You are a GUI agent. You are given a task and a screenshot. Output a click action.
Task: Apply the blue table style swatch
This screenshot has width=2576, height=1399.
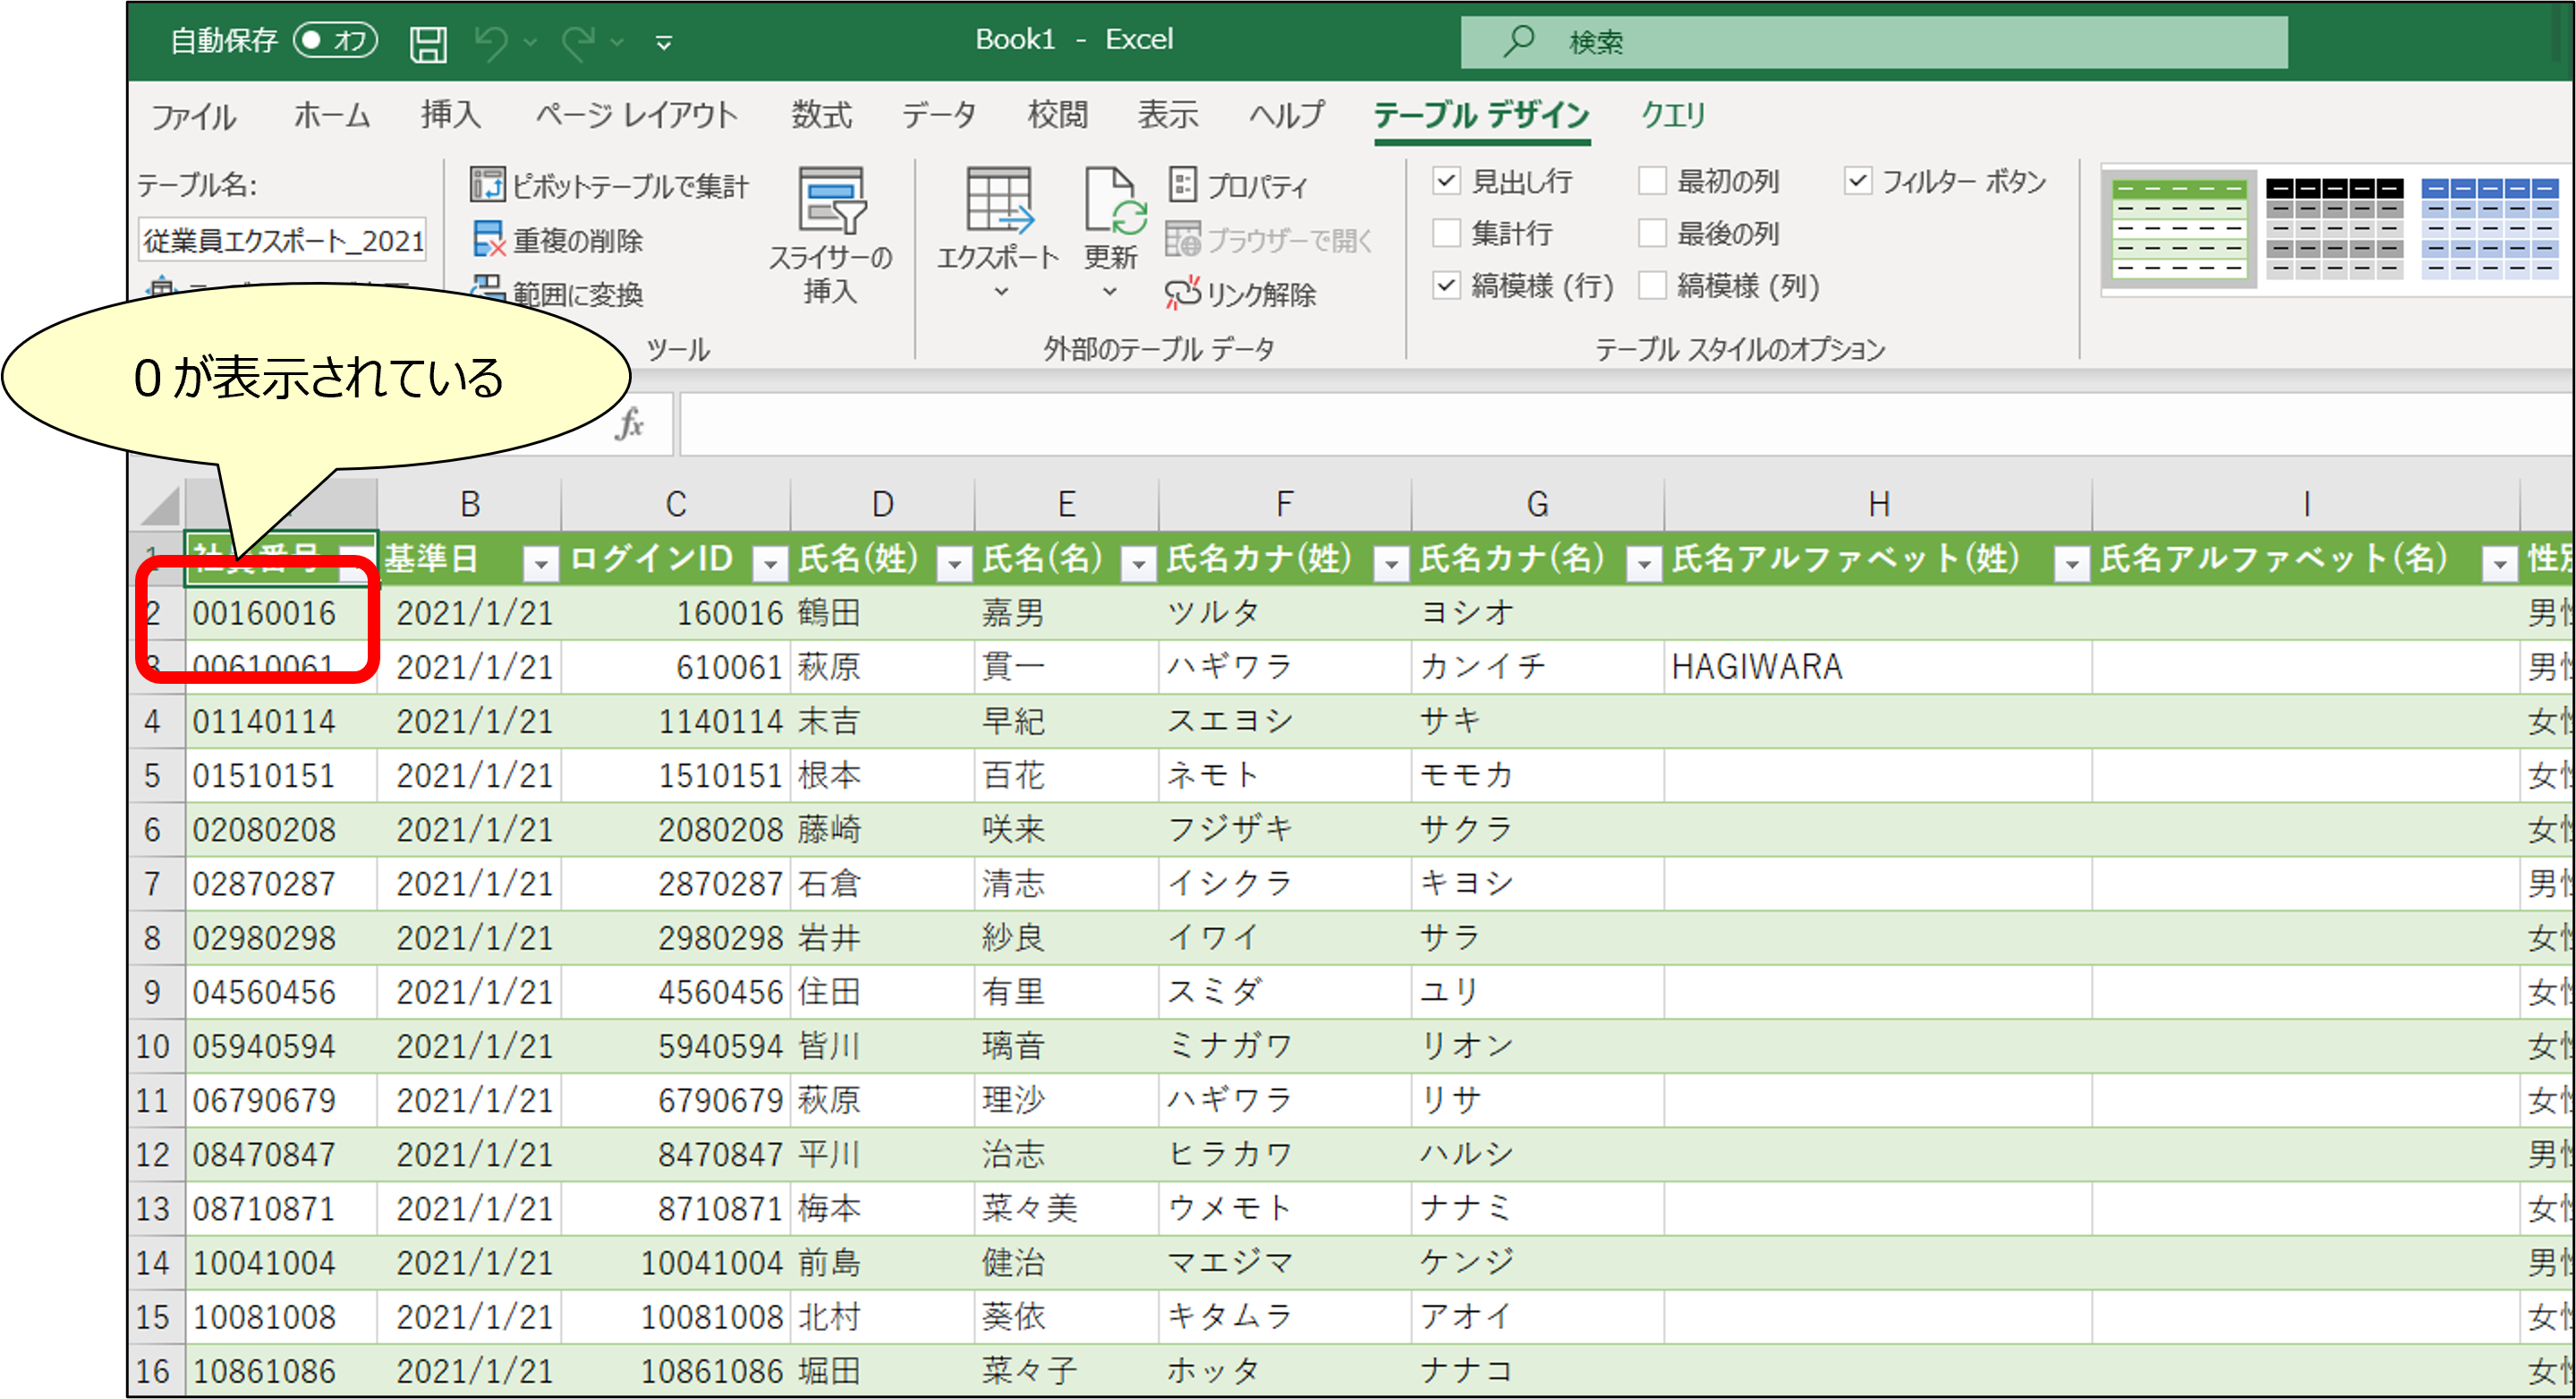click(x=2488, y=229)
